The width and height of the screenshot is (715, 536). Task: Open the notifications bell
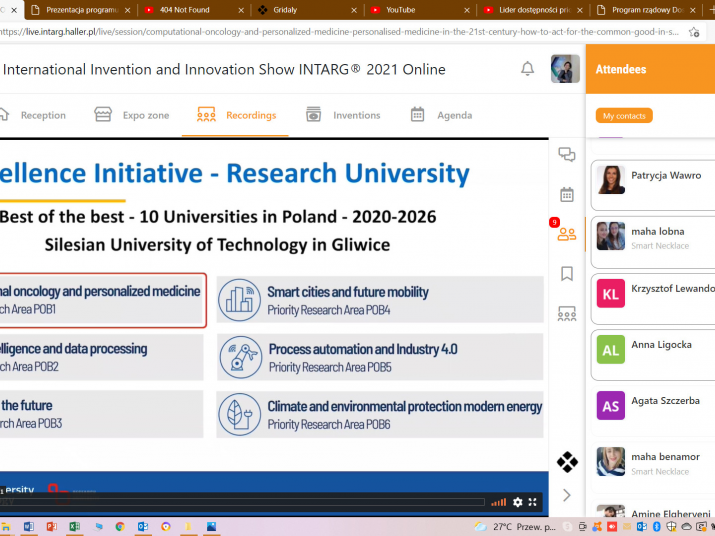tap(527, 69)
